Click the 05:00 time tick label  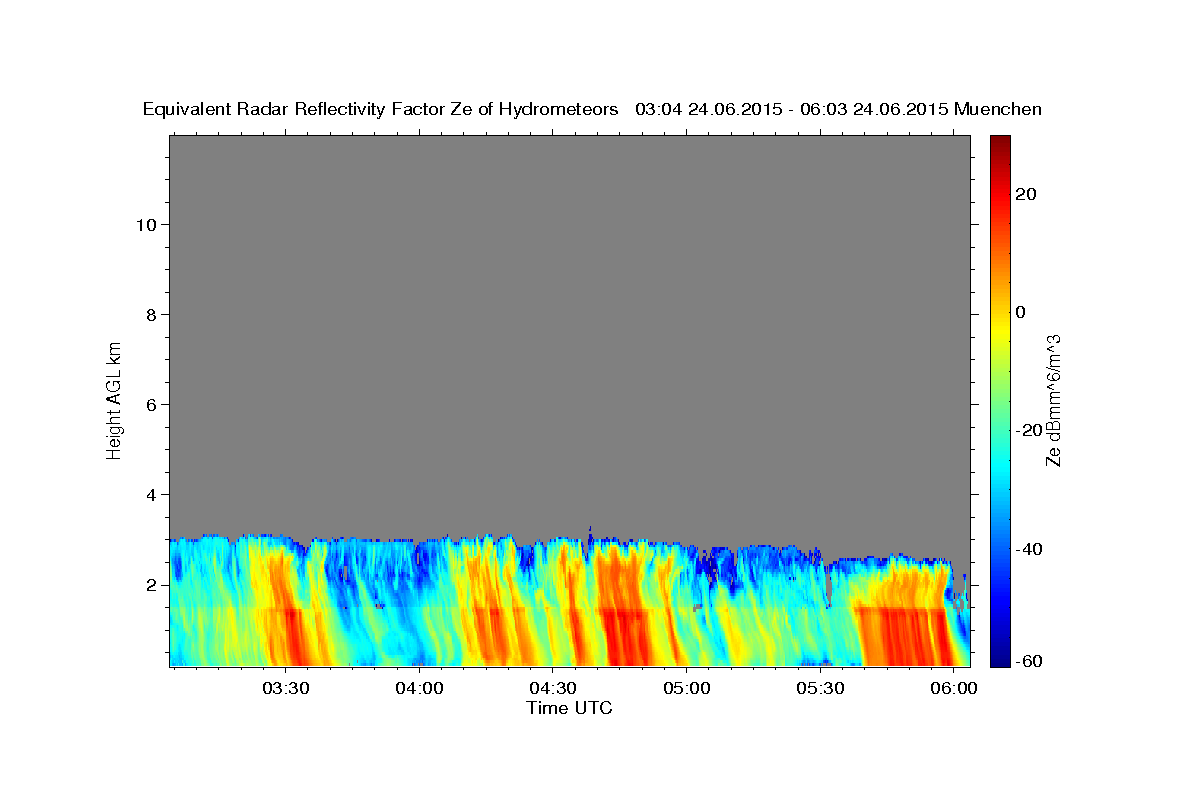click(x=687, y=689)
